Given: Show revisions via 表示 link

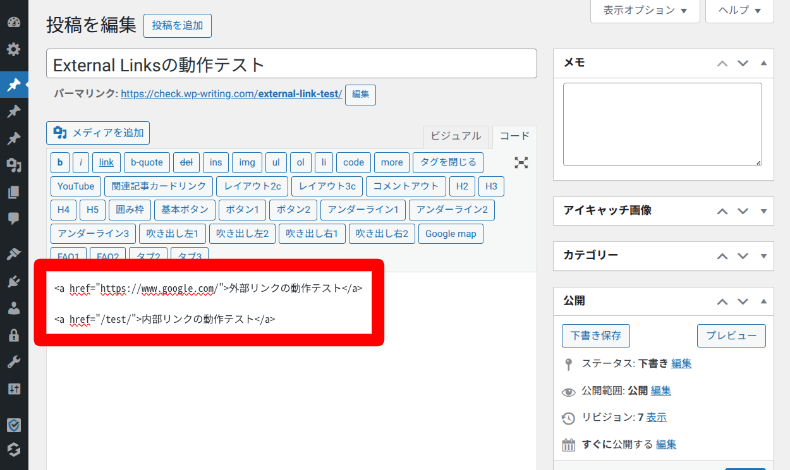Looking at the screenshot, I should pyautogui.click(x=656, y=418).
